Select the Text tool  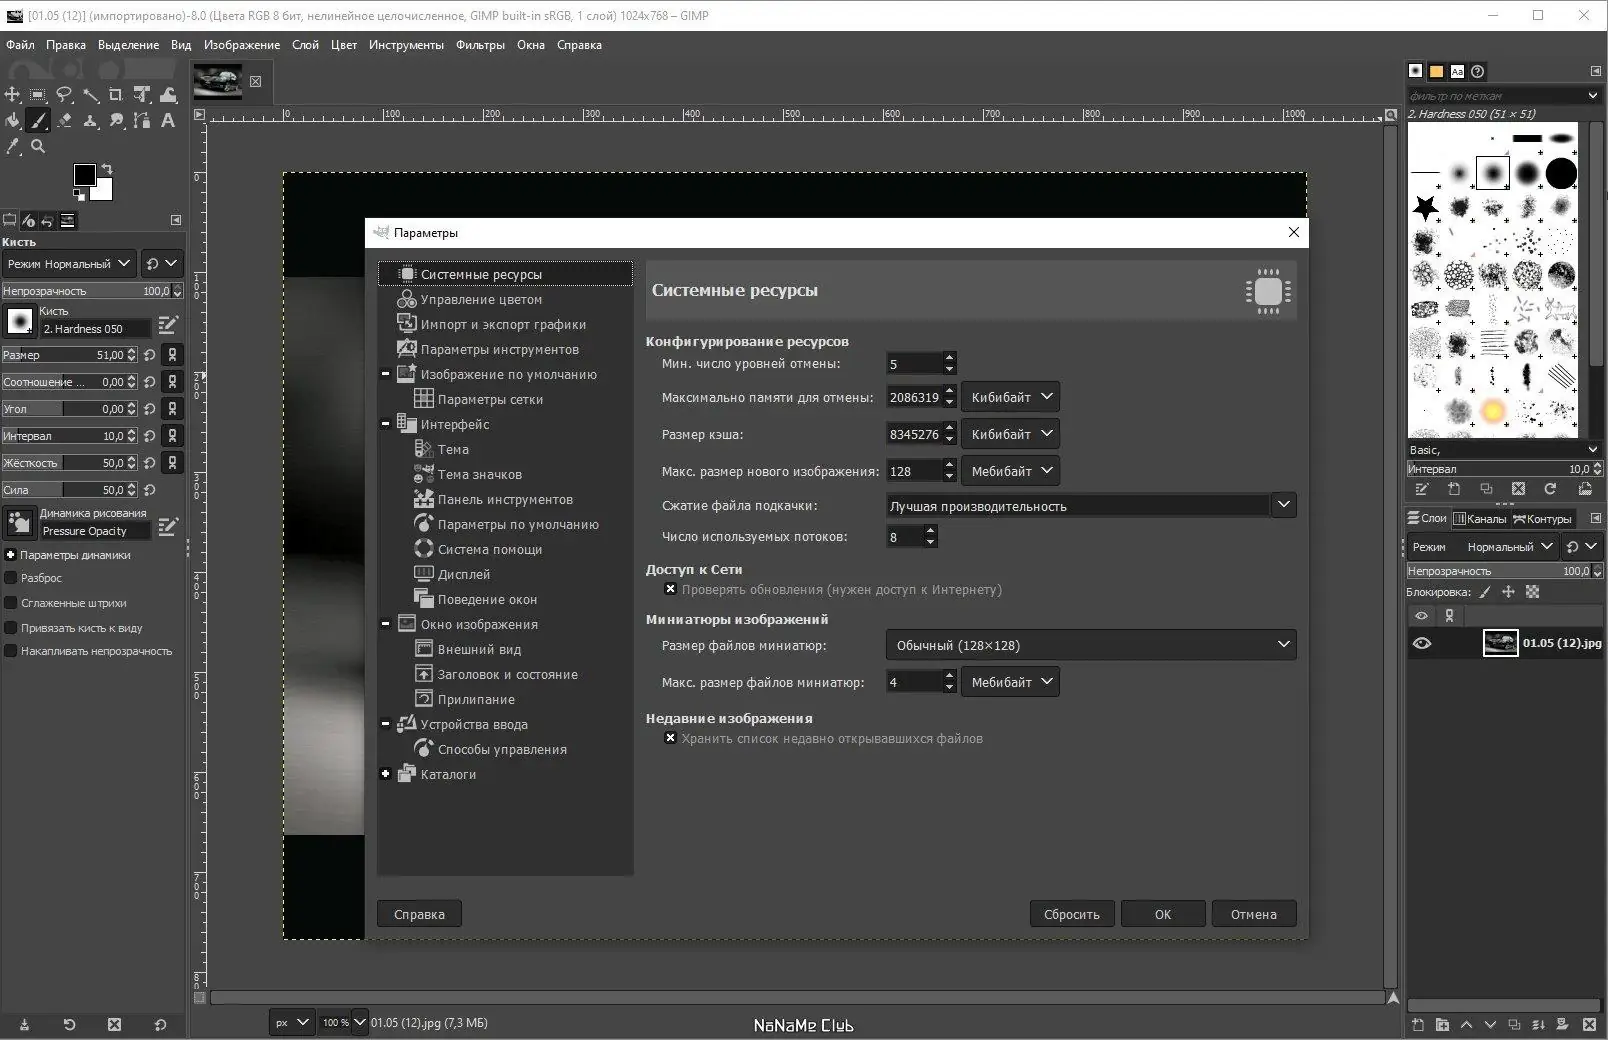click(x=169, y=121)
